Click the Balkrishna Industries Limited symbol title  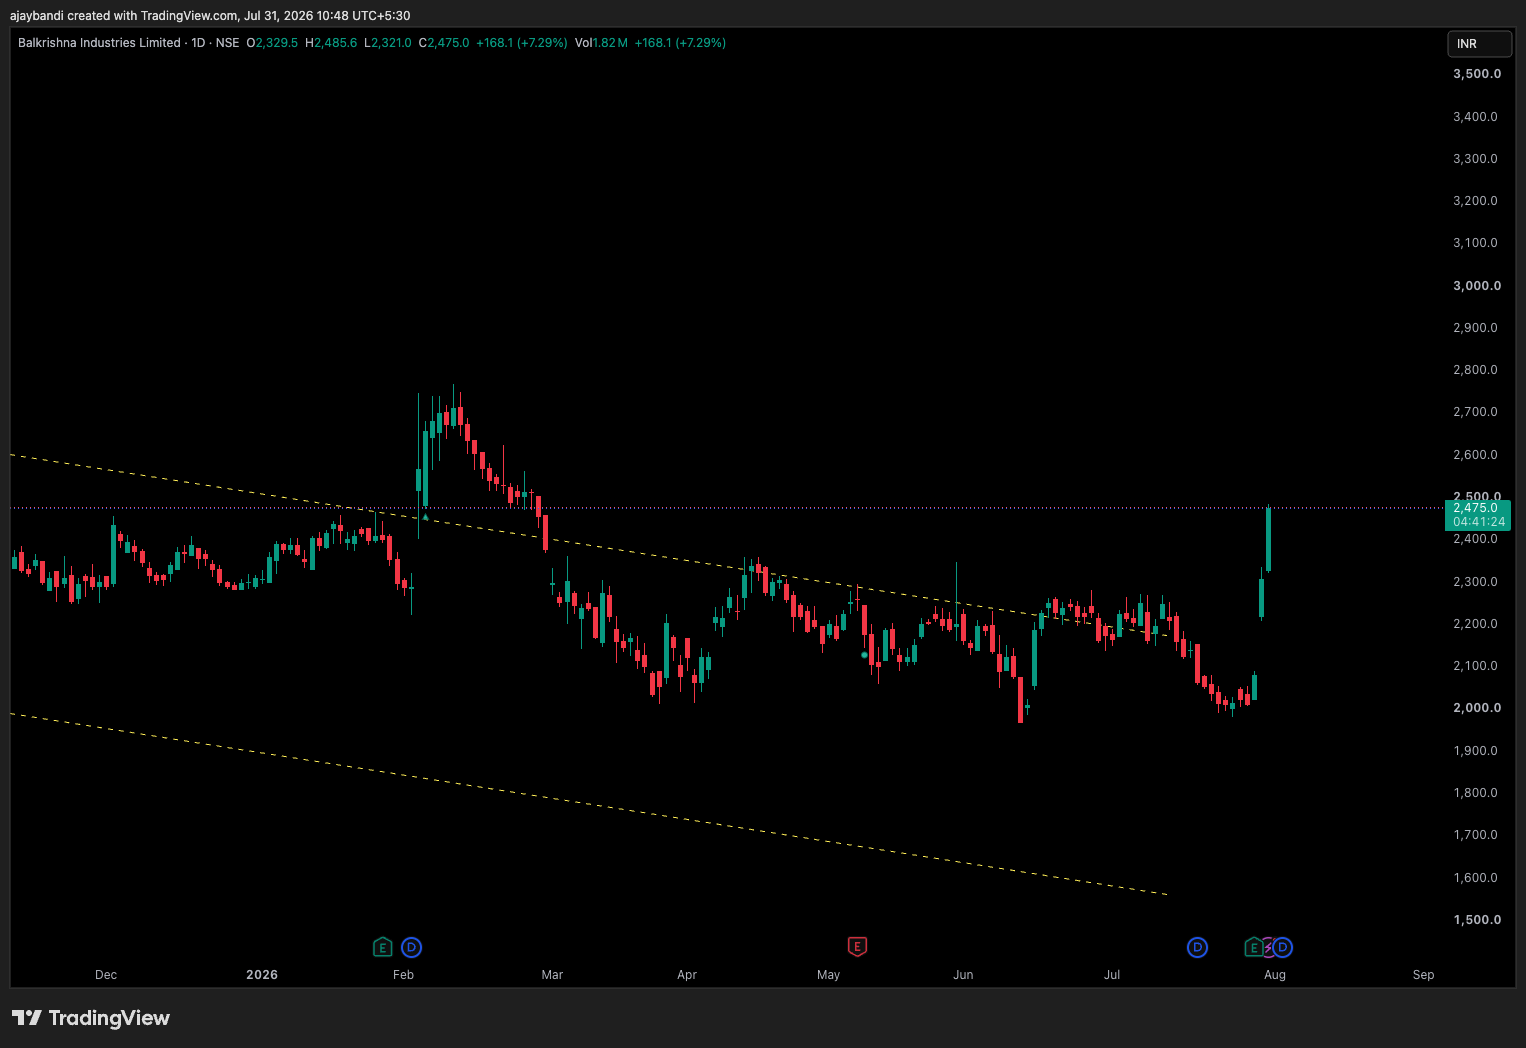99,43
